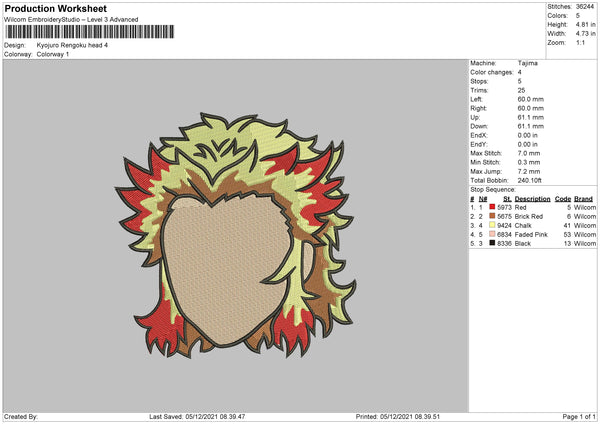Click stitch count '9424' in Chalk row
600x424 pixels.
tap(504, 225)
